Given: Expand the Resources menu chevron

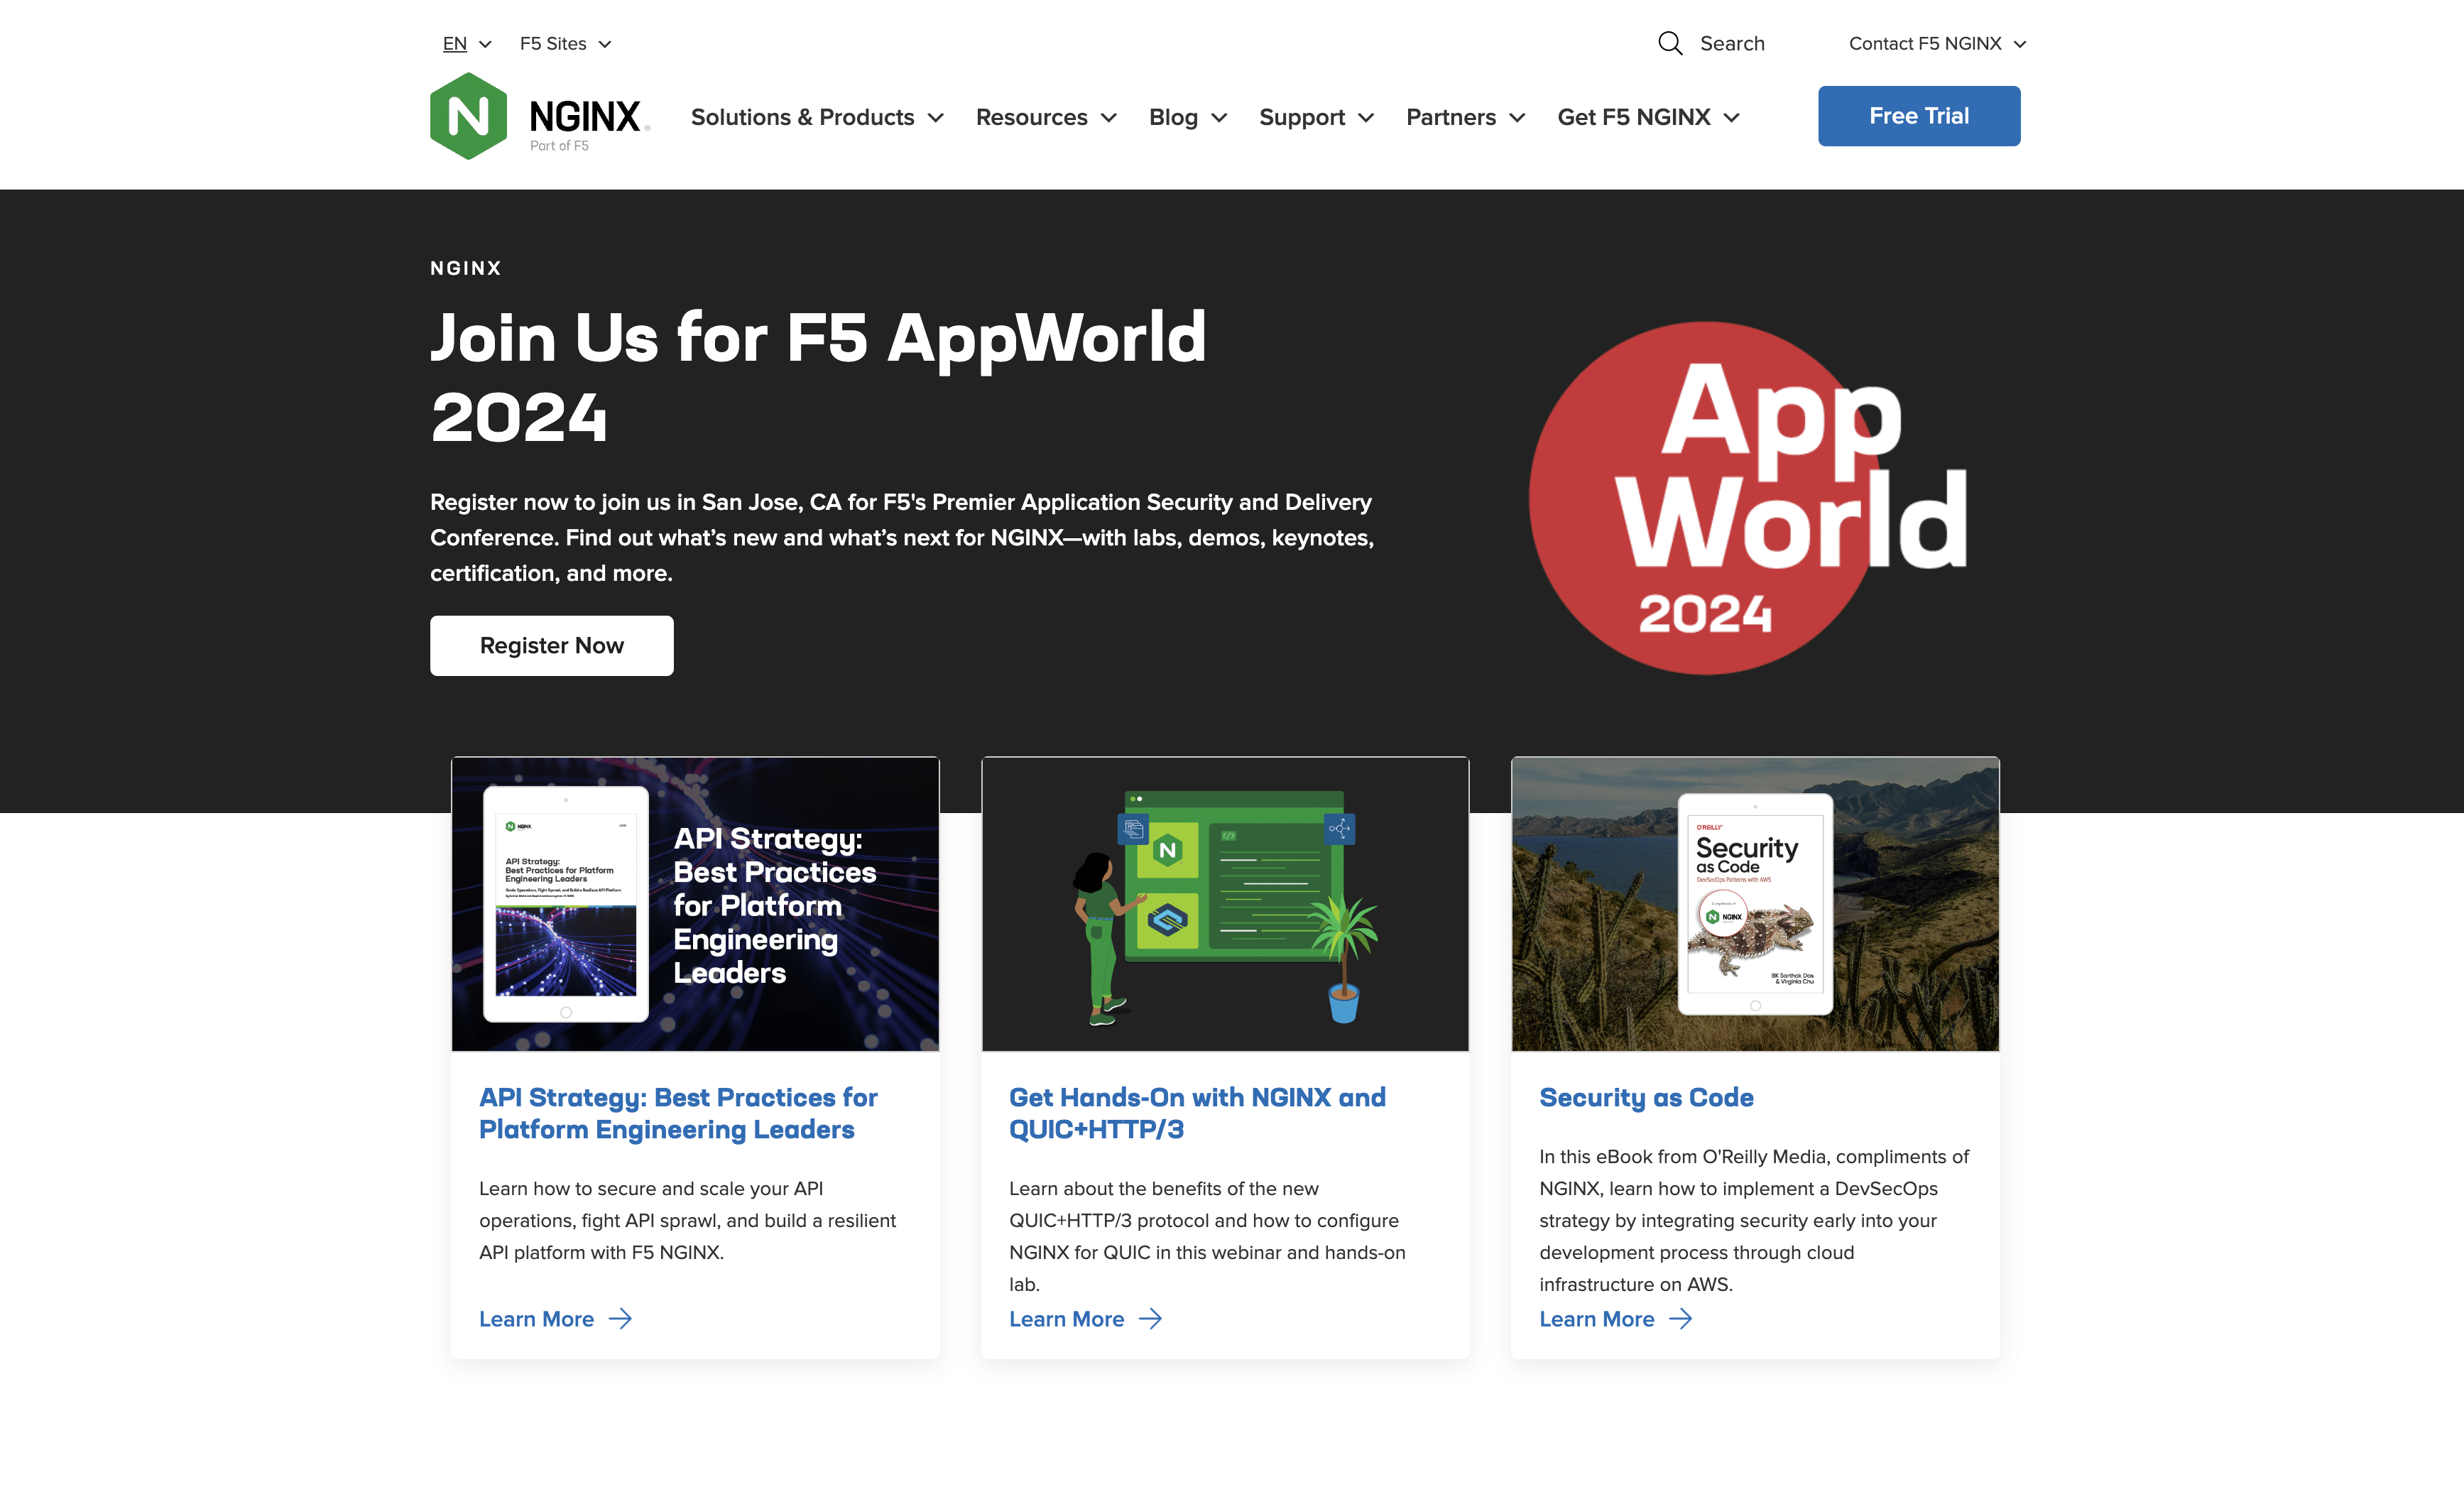Looking at the screenshot, I should (1109, 118).
